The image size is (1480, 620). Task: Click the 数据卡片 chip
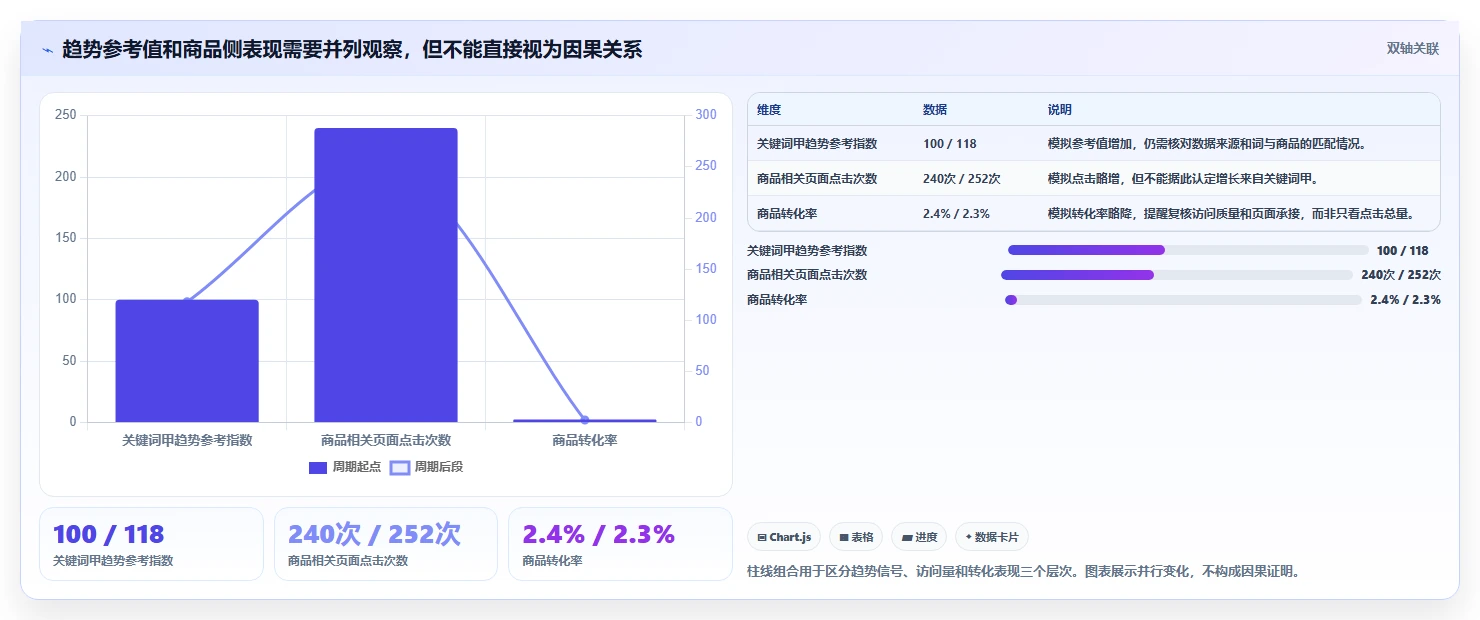click(992, 537)
